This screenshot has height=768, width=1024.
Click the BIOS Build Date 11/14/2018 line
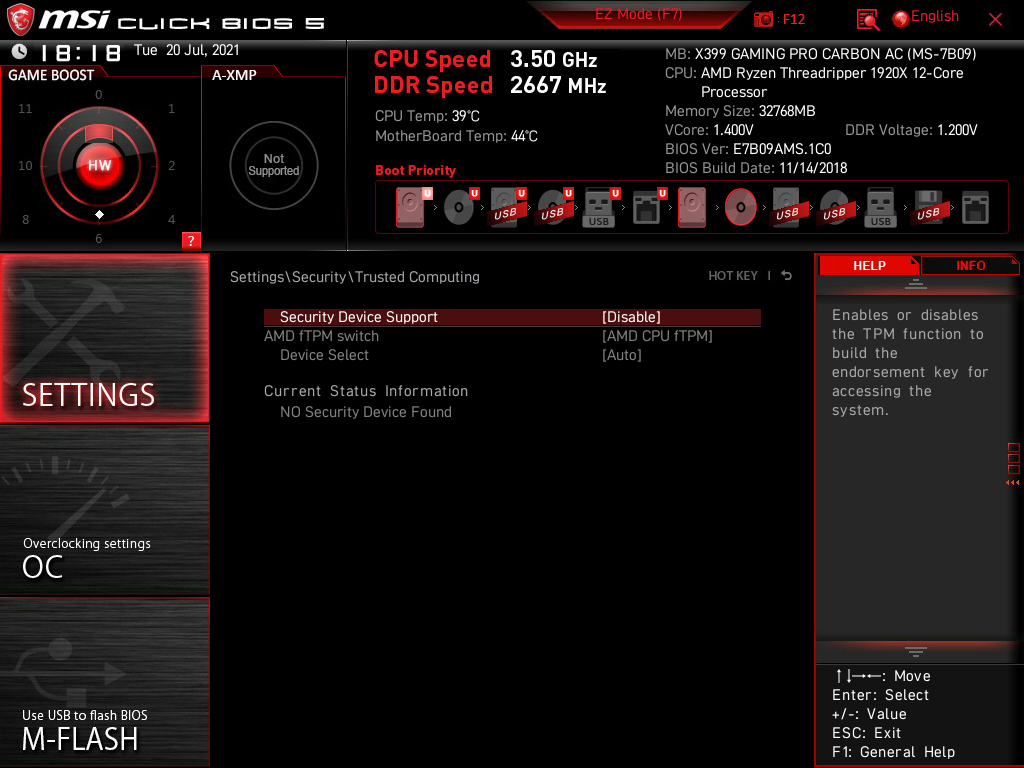[x=756, y=168]
